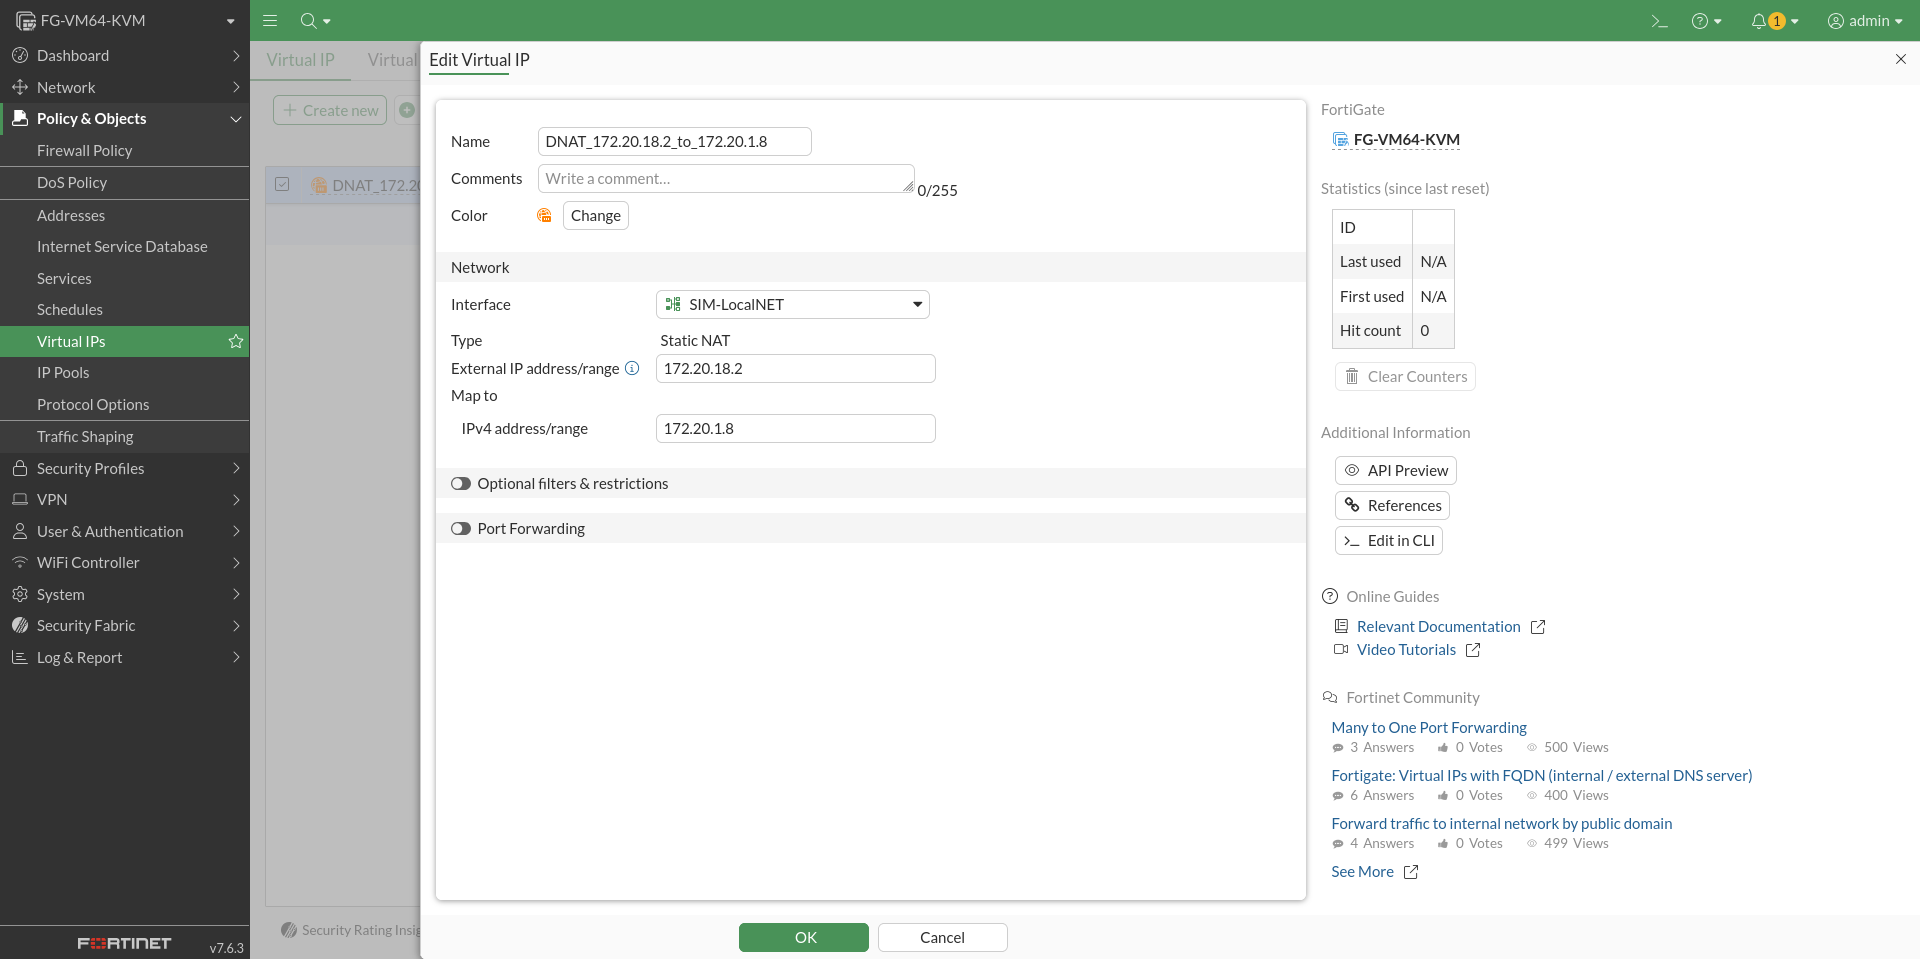
Task: Click the References button
Action: [x=1392, y=505]
